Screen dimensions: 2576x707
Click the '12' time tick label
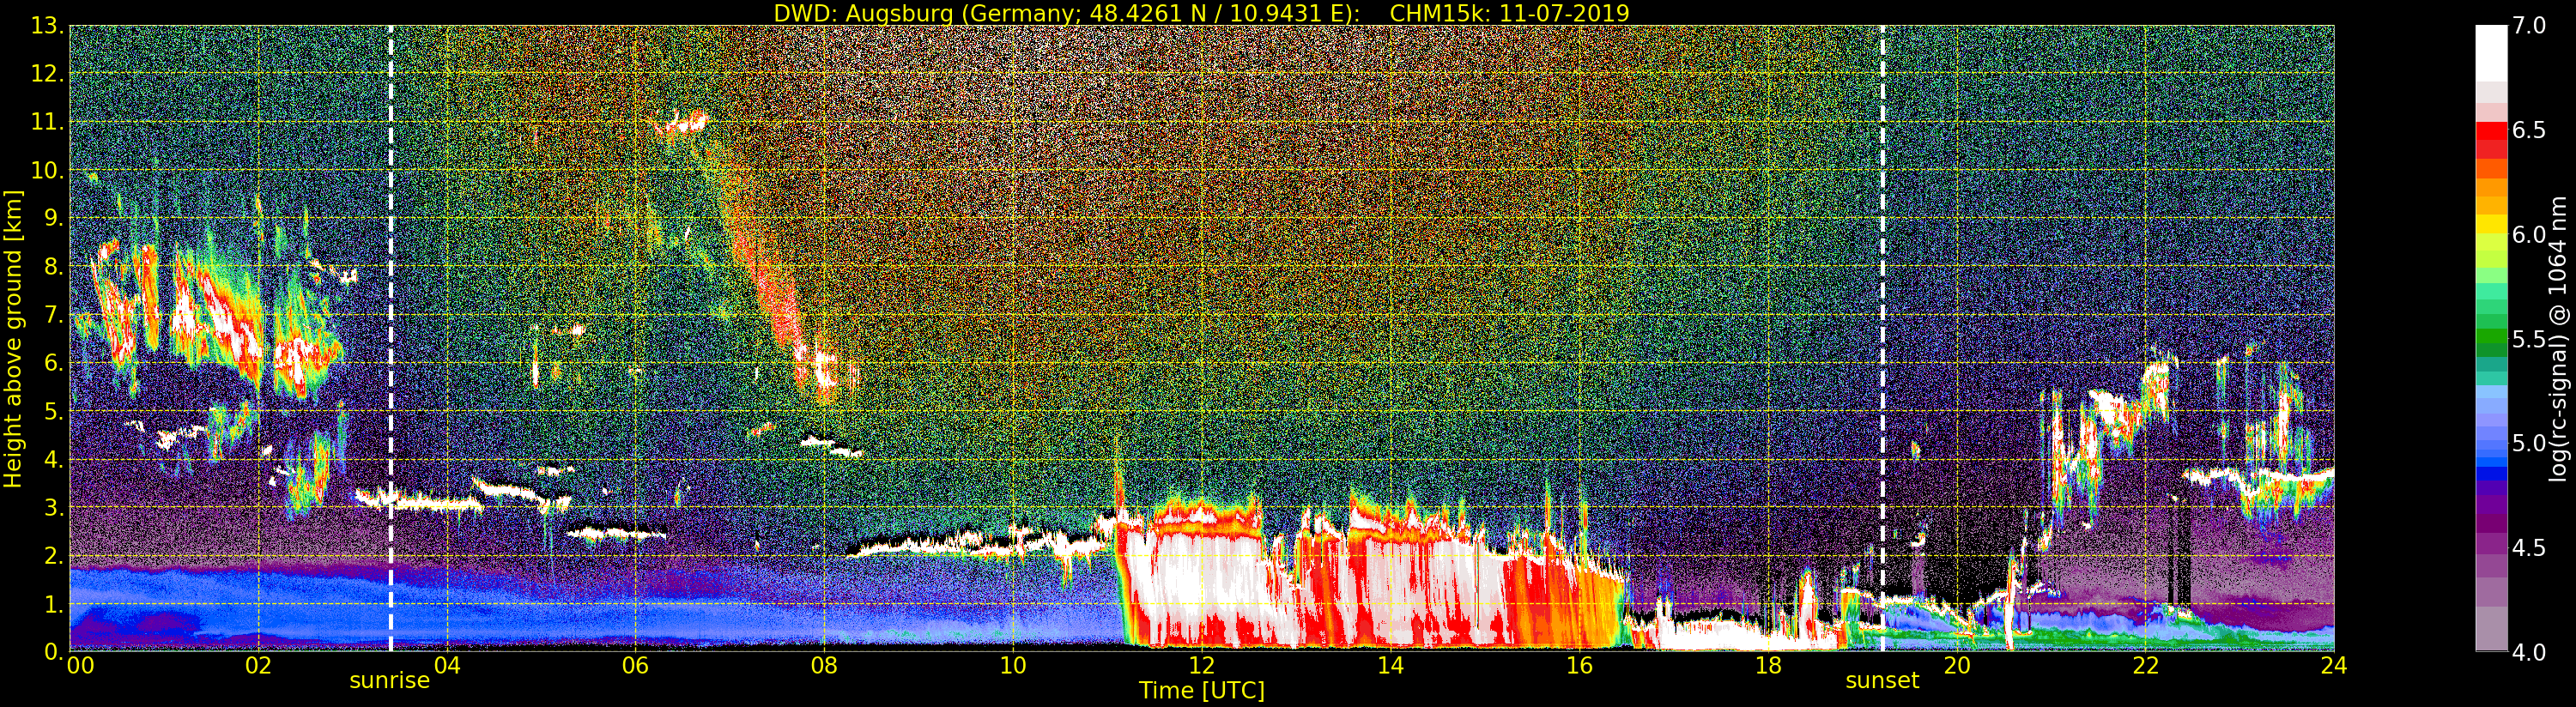point(1201,666)
